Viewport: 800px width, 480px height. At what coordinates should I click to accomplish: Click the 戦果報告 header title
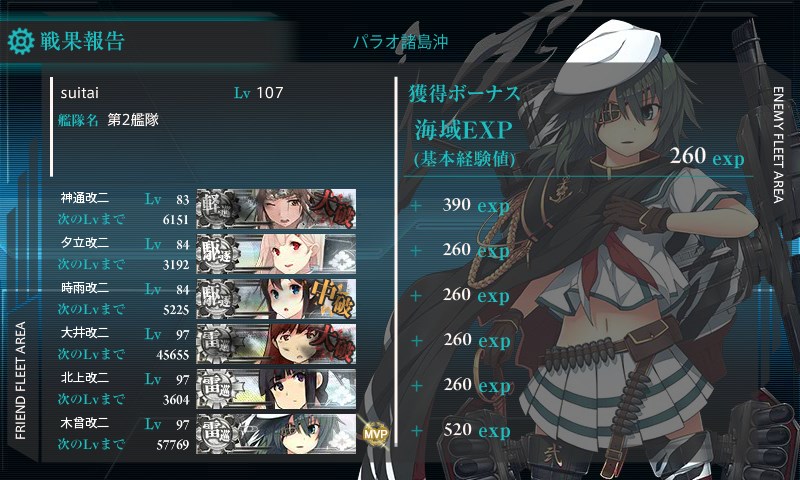(83, 41)
